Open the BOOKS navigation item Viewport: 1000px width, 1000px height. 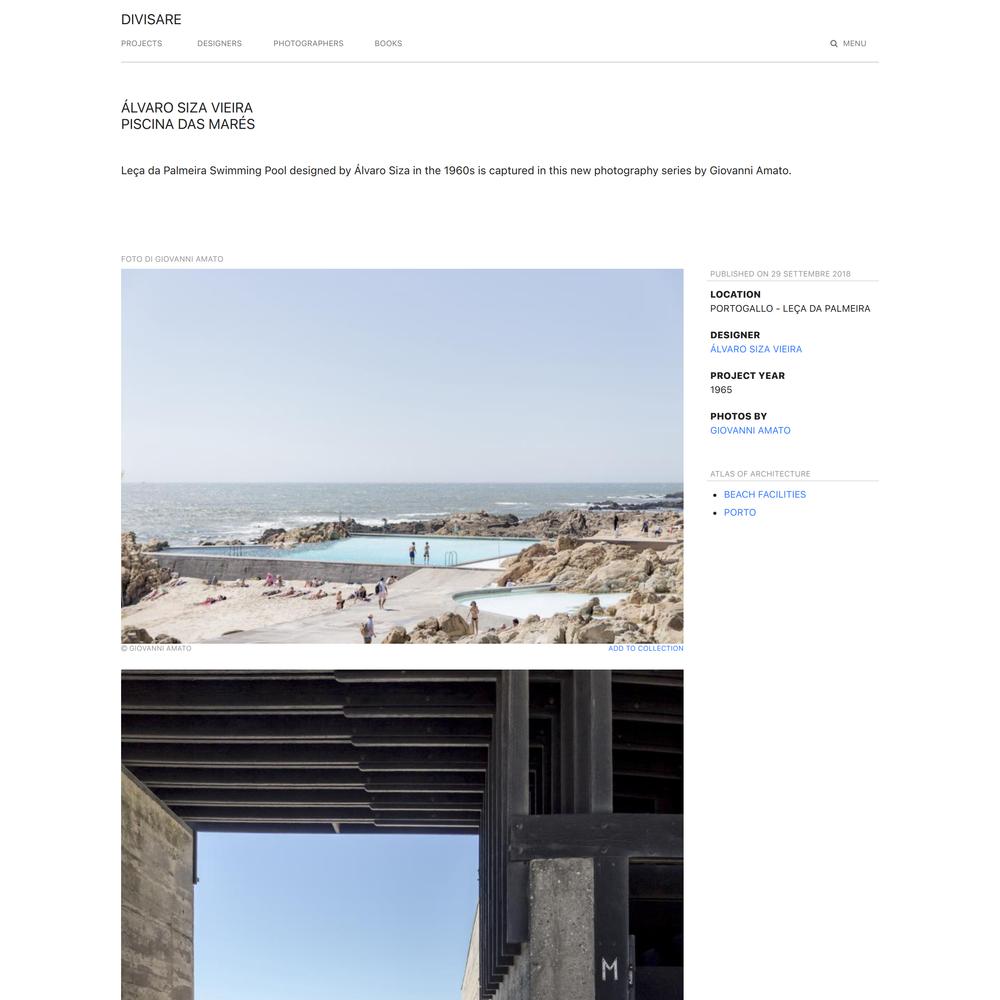click(x=388, y=43)
